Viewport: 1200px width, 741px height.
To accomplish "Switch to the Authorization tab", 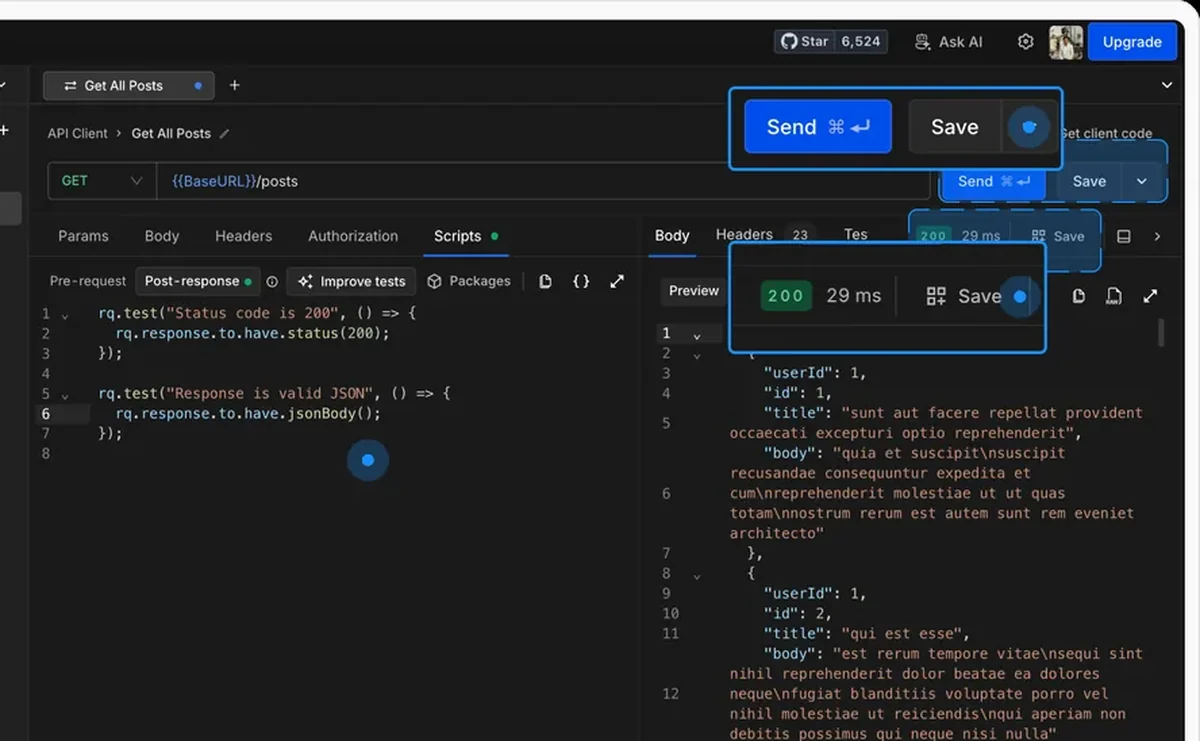I will tap(353, 236).
